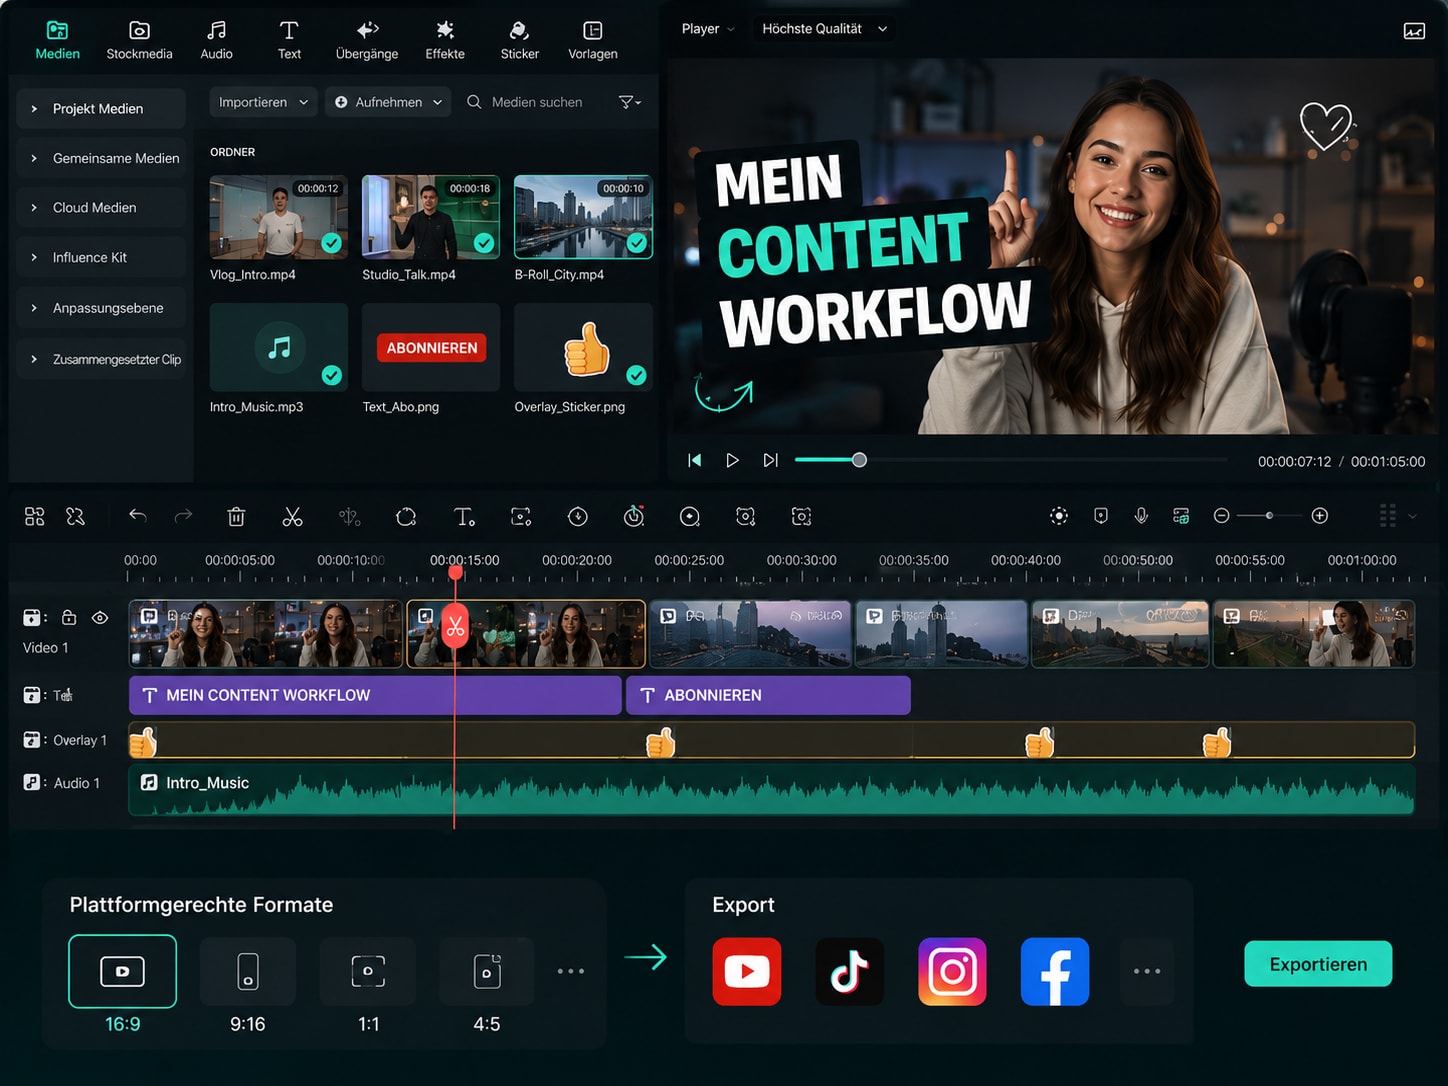Open the YouTube export target
Viewport: 1448px width, 1086px height.
point(747,971)
